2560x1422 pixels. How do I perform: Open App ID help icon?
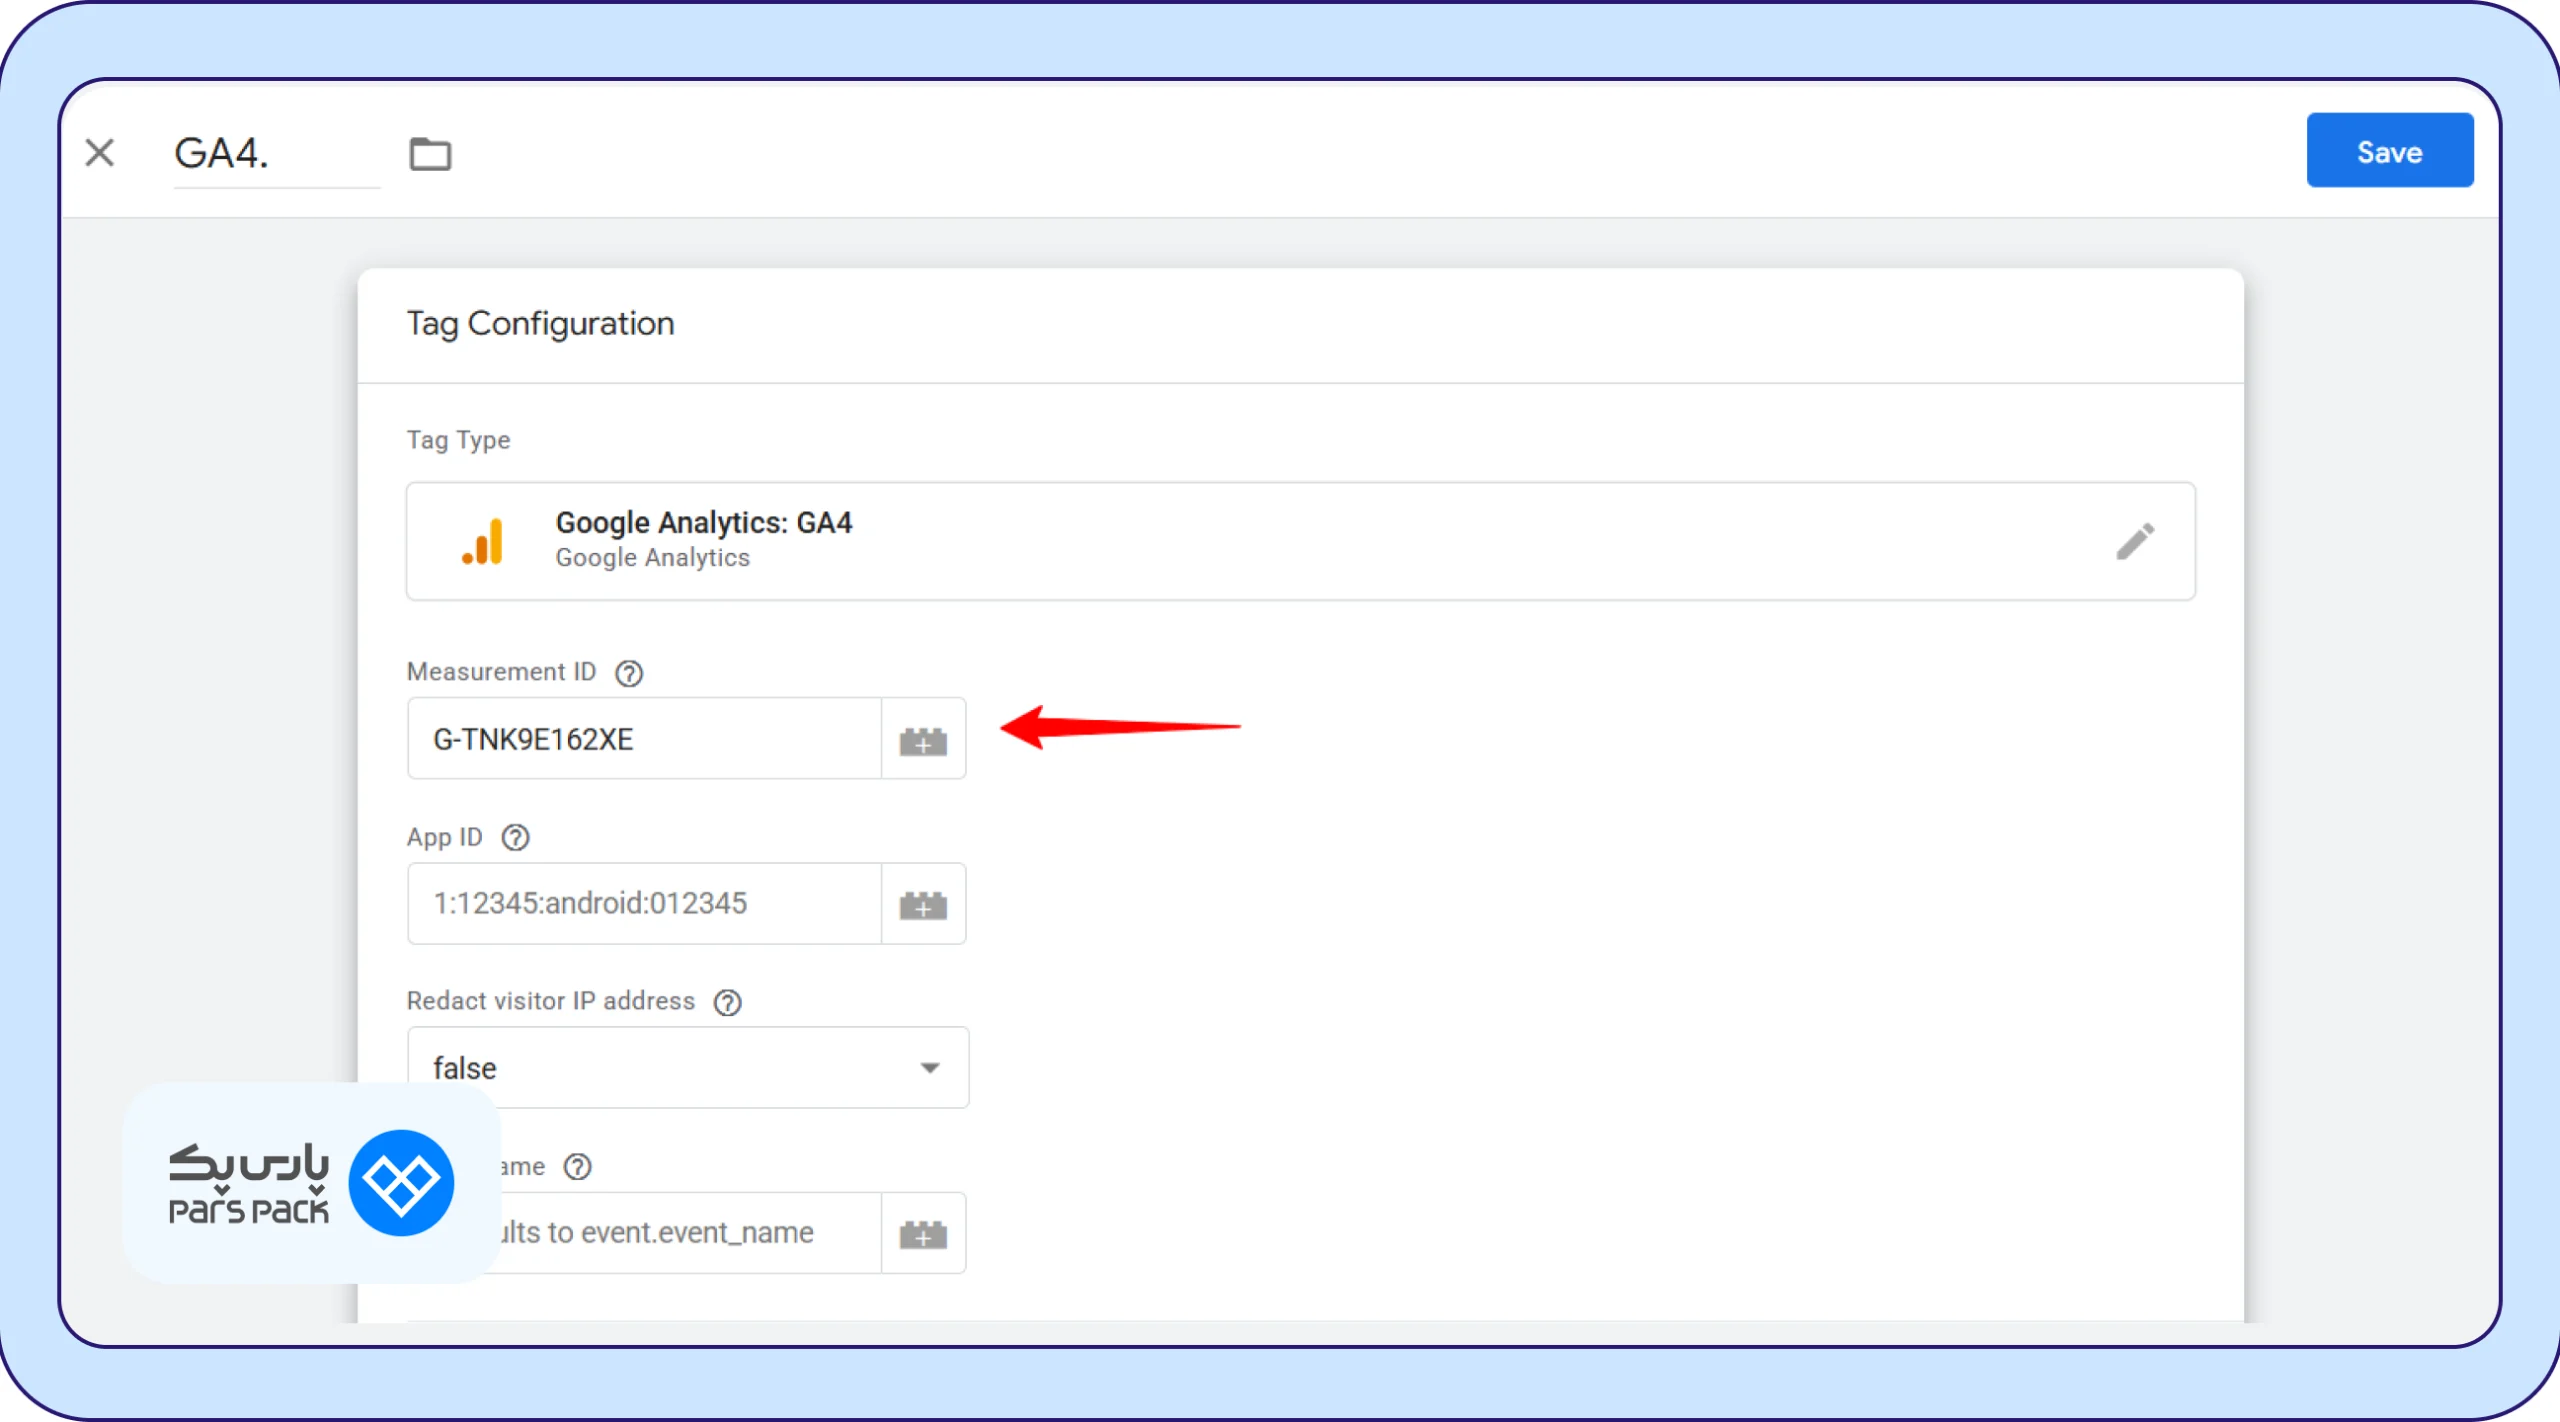[515, 838]
